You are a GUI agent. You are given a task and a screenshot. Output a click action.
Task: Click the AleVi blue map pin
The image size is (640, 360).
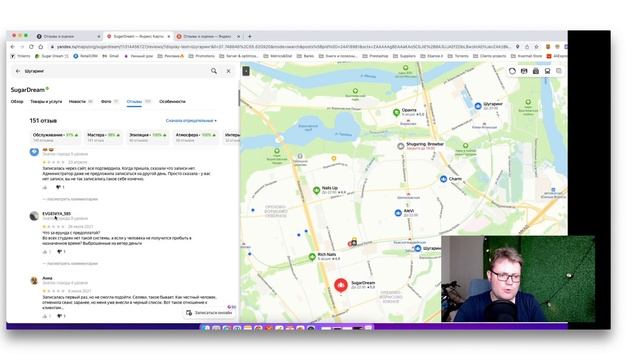point(398,213)
